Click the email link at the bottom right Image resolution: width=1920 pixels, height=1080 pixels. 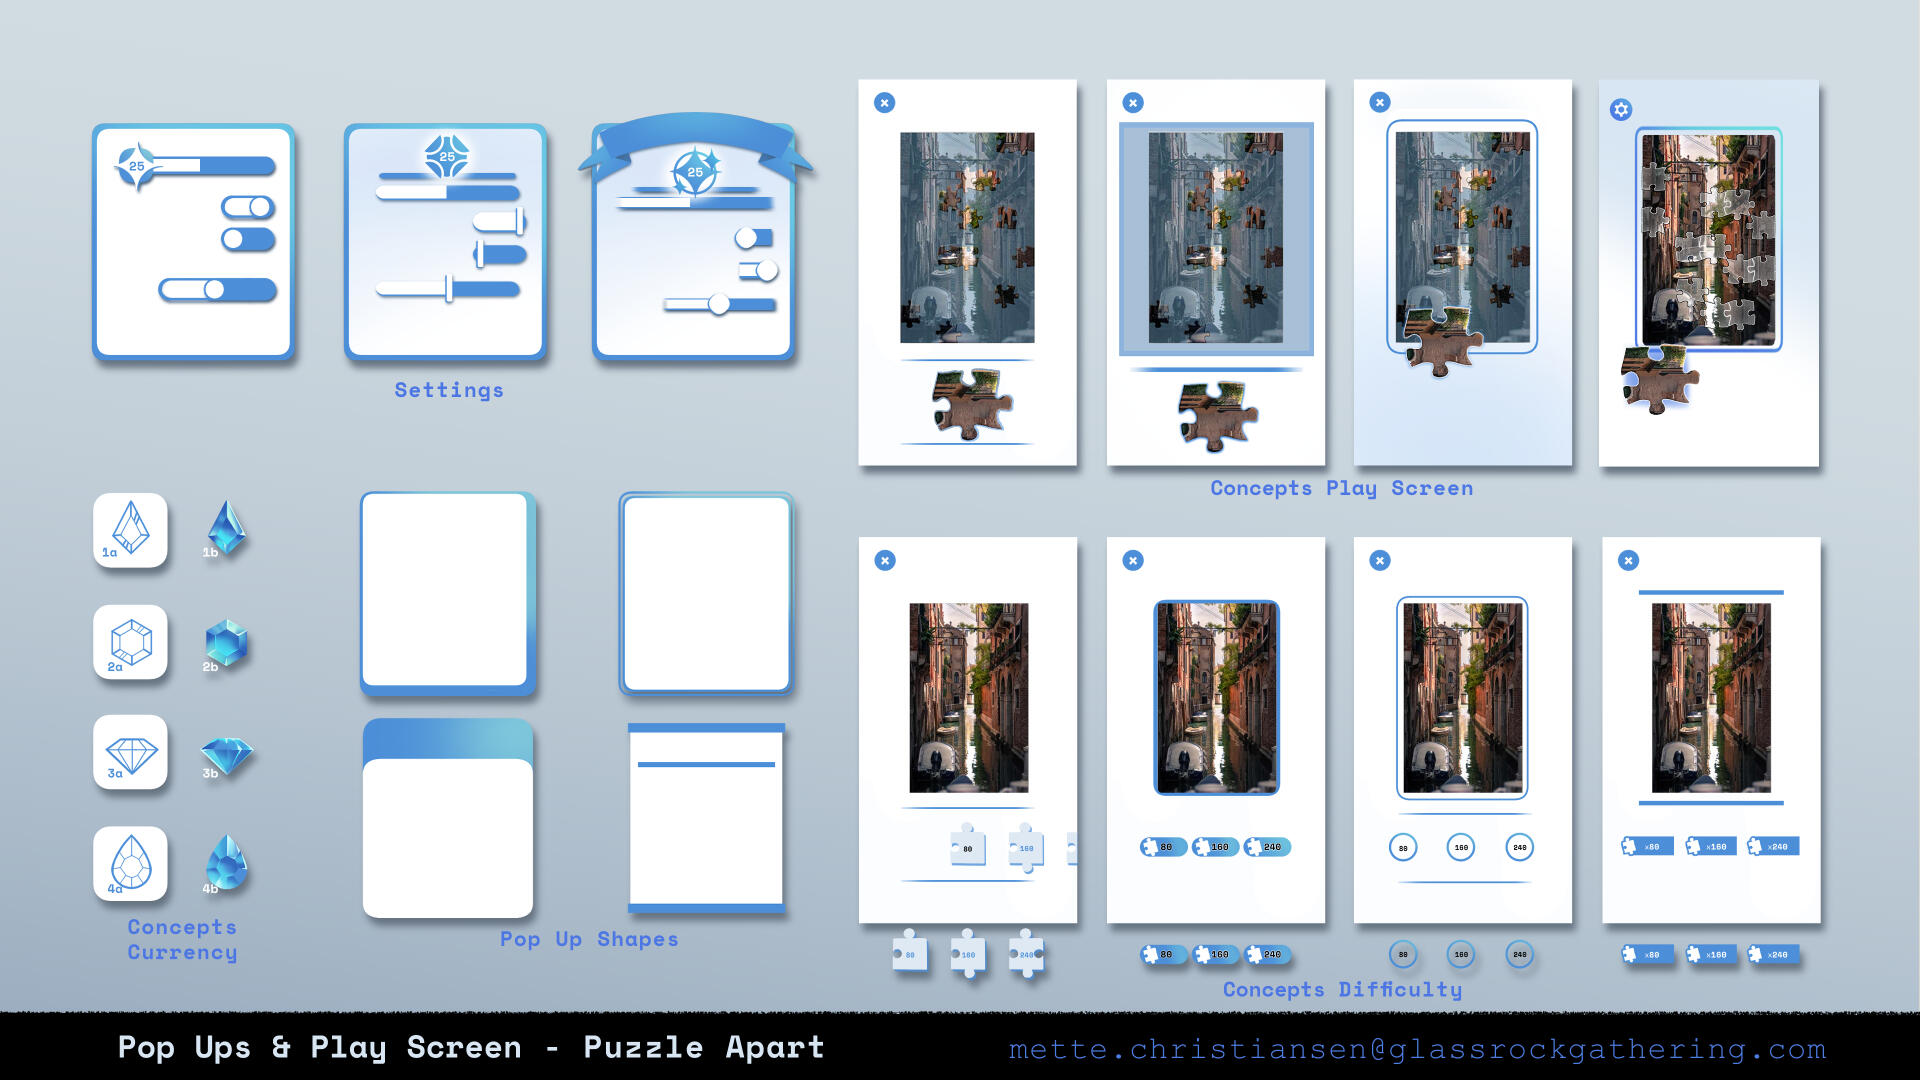[1414, 1050]
